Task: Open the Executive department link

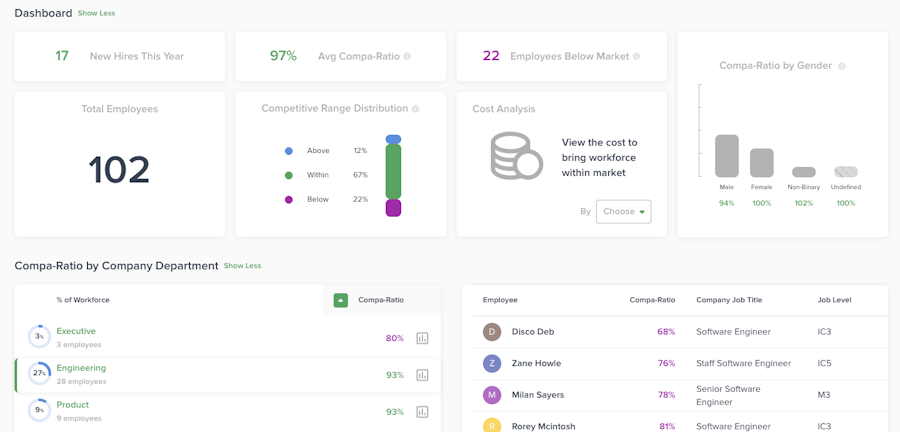Action: [x=76, y=331]
